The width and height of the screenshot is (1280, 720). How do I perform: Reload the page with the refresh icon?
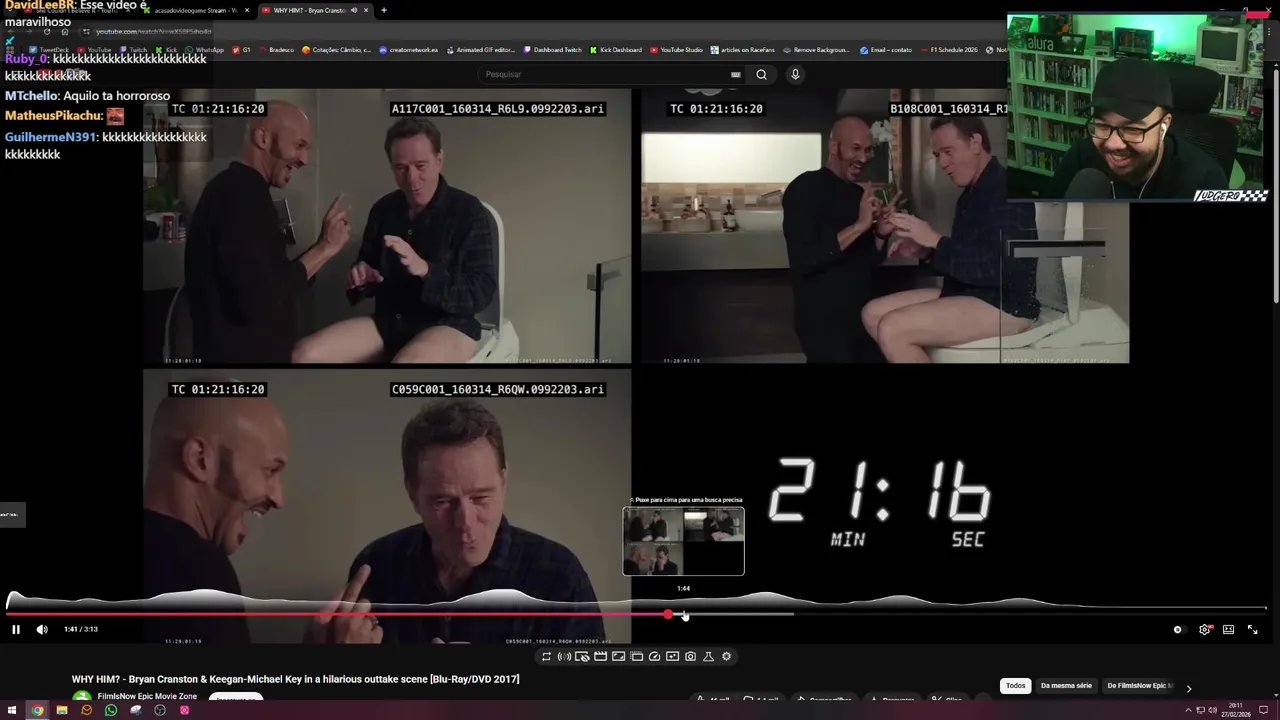point(47,31)
